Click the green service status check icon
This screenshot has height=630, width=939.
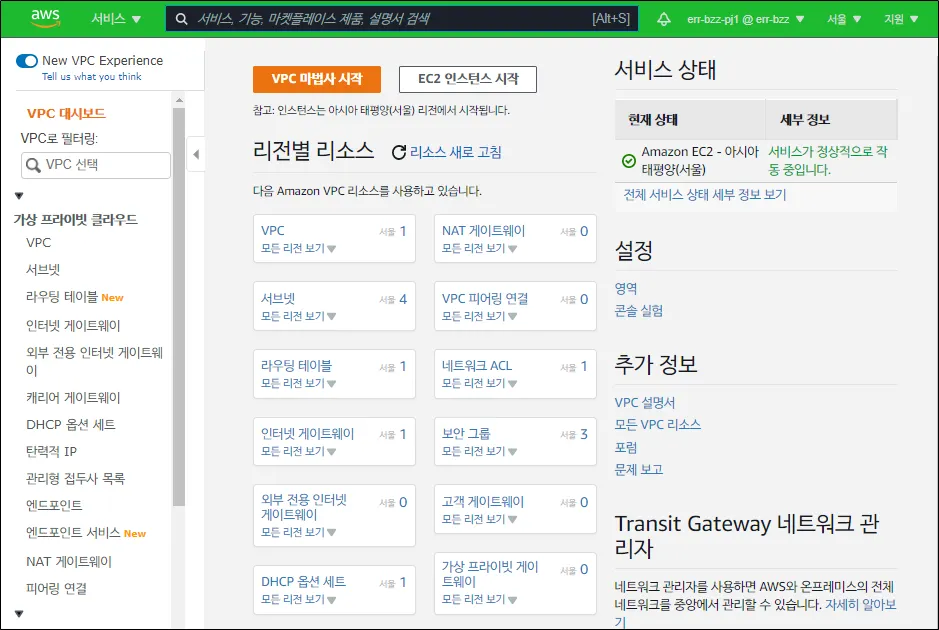click(629, 160)
